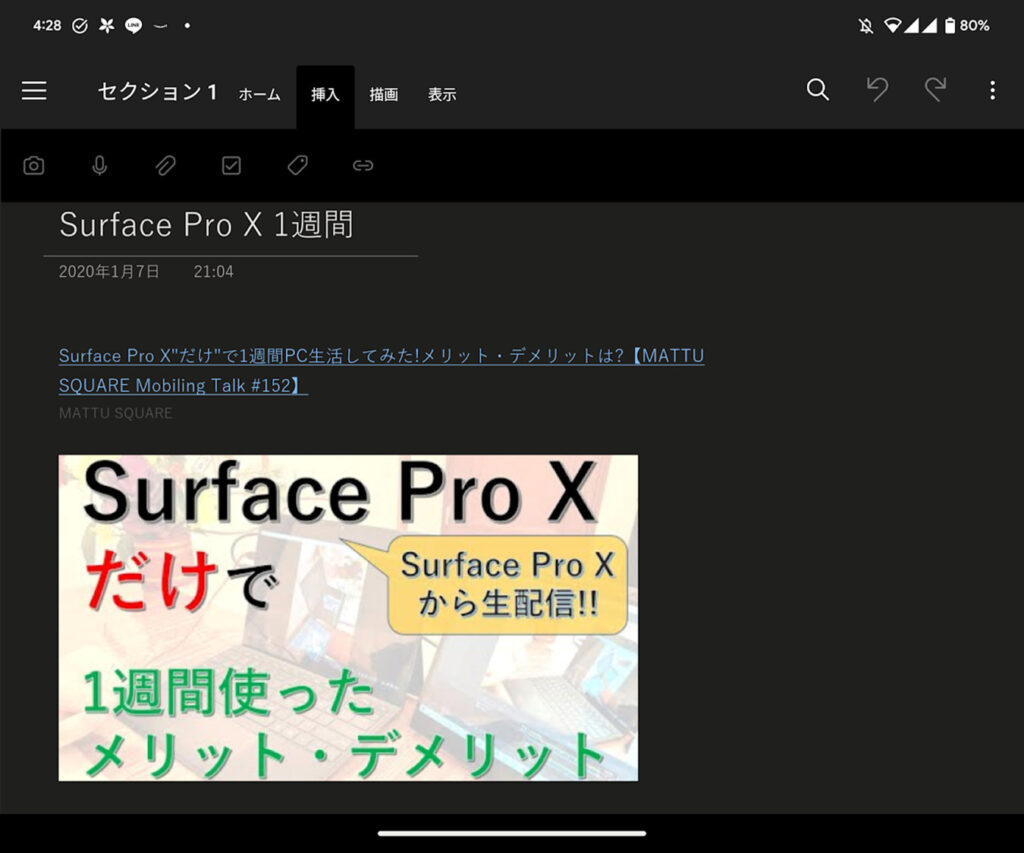Tap the search magnifier icon

(818, 89)
